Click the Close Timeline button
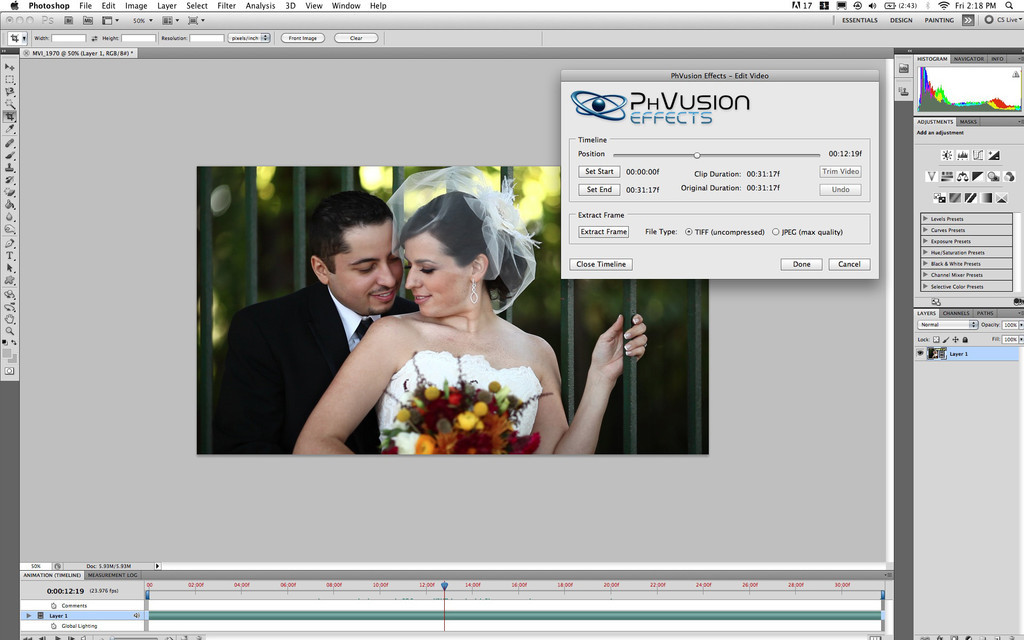The height and width of the screenshot is (640, 1024). (601, 264)
